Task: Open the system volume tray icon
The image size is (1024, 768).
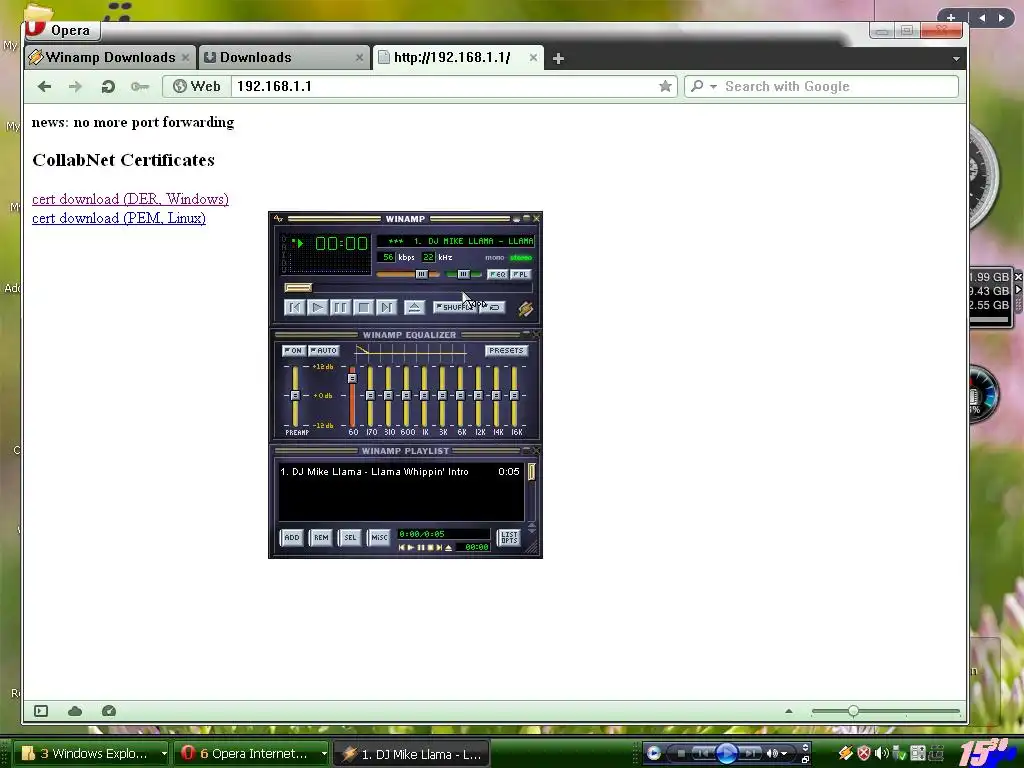Action: 881,754
